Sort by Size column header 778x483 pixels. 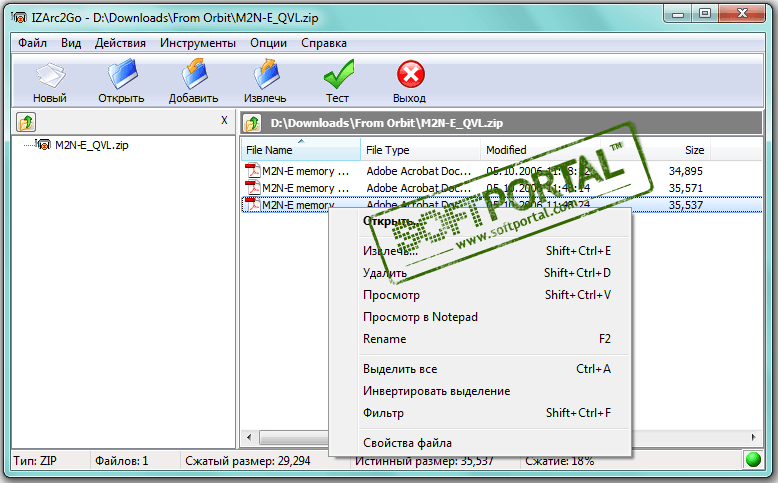(655, 149)
